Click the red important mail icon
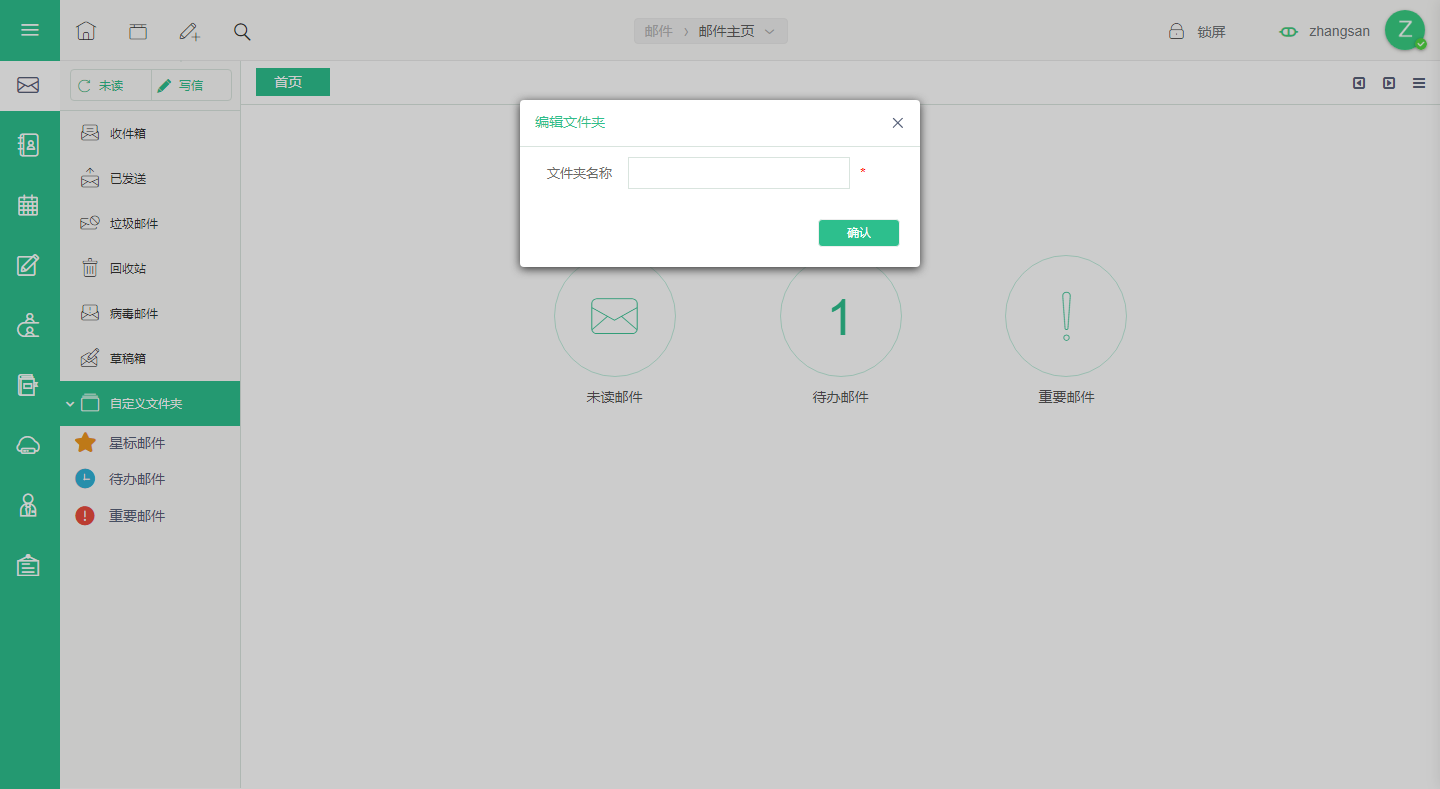Image resolution: width=1440 pixels, height=789 pixels. click(86, 516)
